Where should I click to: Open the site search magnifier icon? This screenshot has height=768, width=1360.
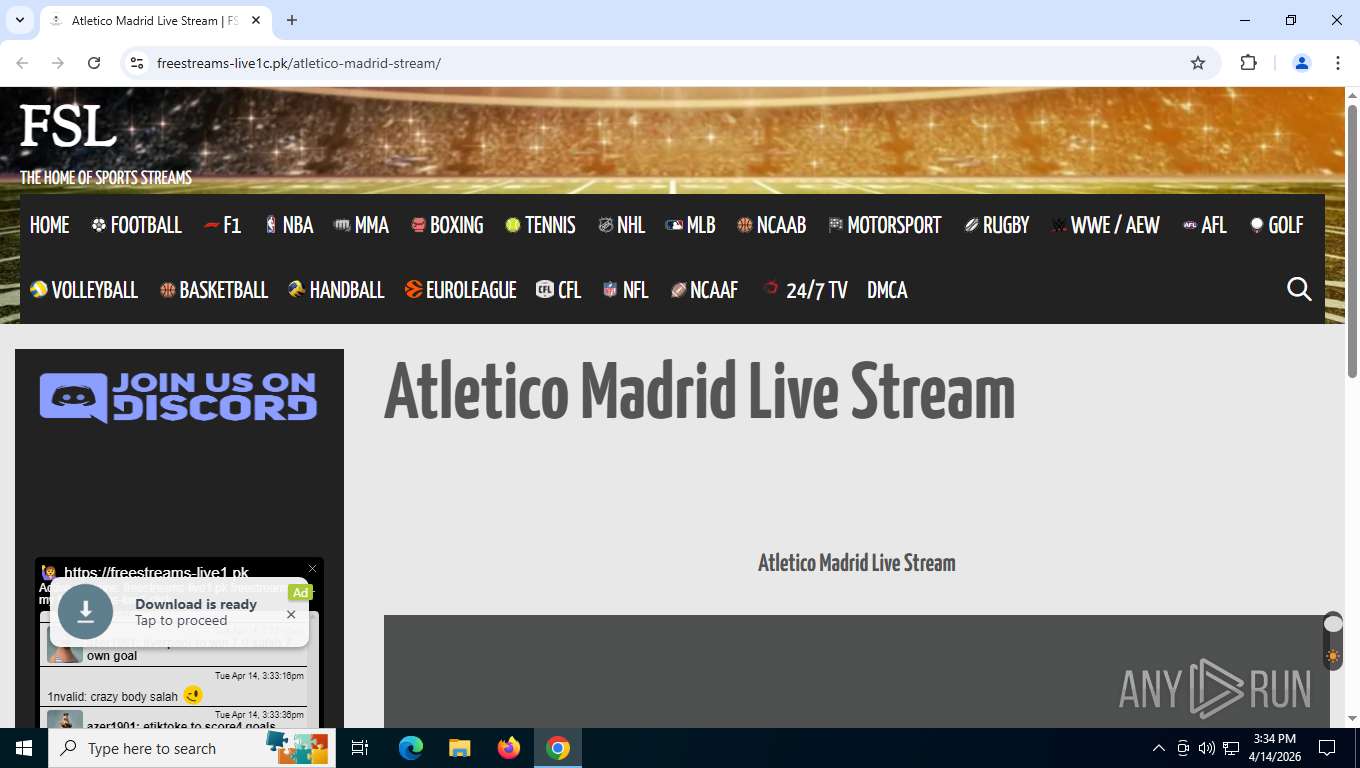pyautogui.click(x=1299, y=289)
